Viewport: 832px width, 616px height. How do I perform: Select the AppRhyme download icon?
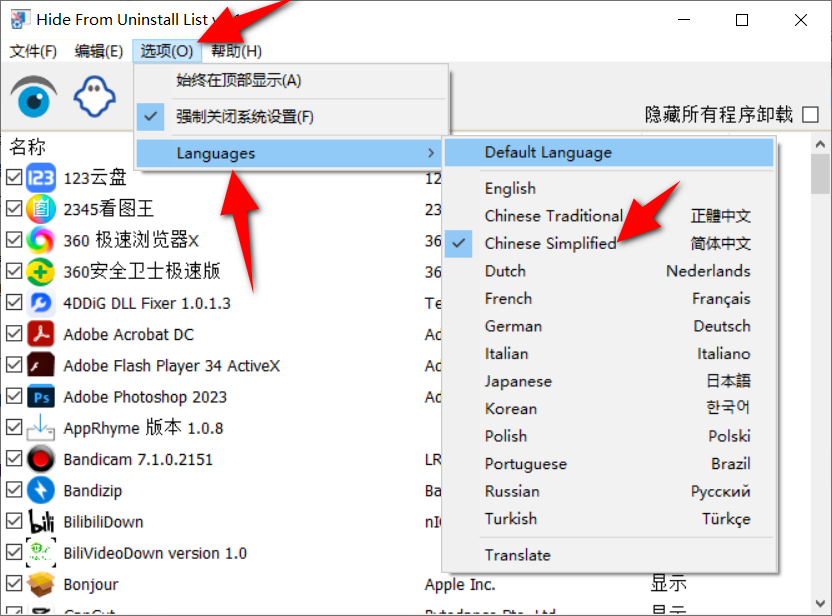click(41, 428)
